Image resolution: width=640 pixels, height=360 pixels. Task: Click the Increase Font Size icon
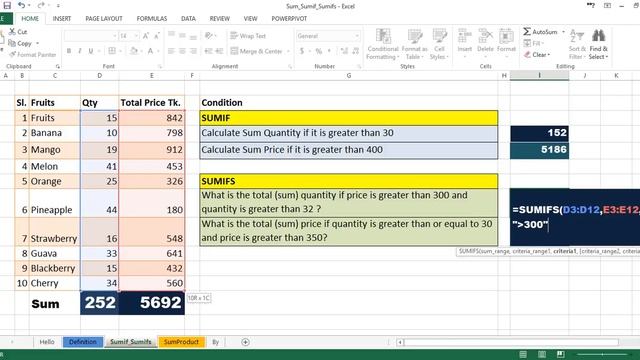click(146, 36)
